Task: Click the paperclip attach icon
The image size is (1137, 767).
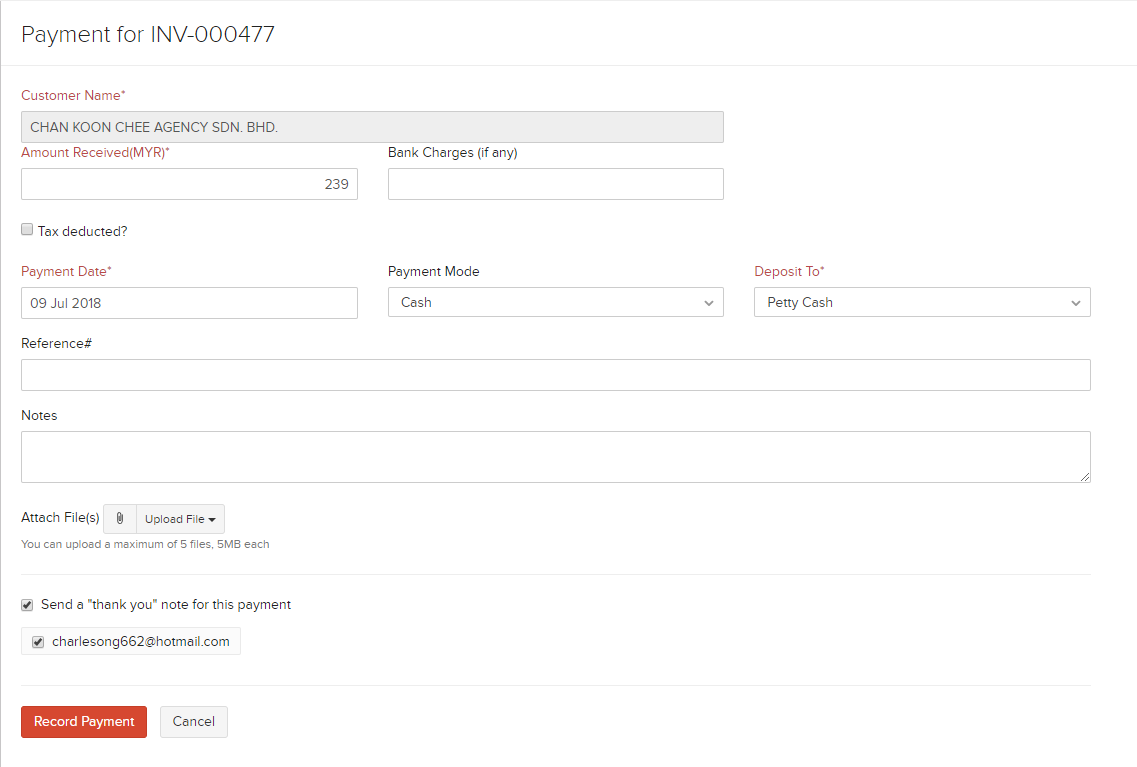Action: pos(120,519)
